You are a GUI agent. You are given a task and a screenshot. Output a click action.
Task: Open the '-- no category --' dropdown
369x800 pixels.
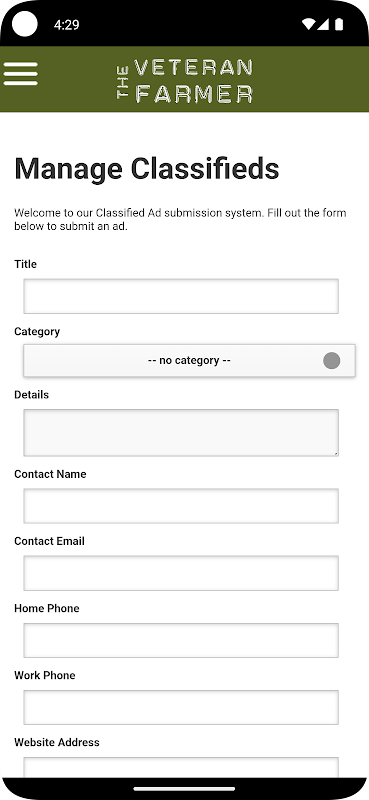click(x=189, y=361)
